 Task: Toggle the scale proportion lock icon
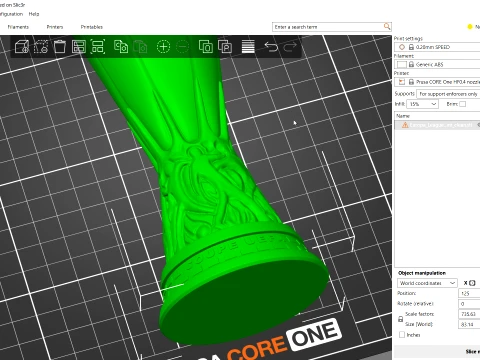(x=401, y=319)
